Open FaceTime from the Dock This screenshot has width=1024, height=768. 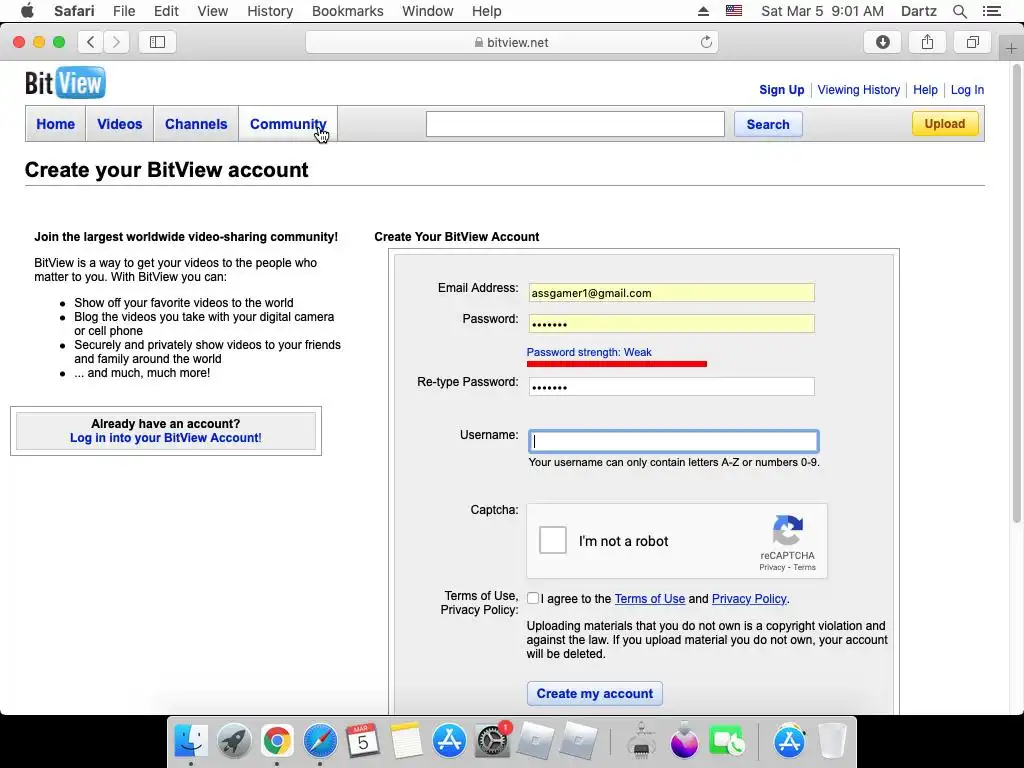pyautogui.click(x=726, y=741)
